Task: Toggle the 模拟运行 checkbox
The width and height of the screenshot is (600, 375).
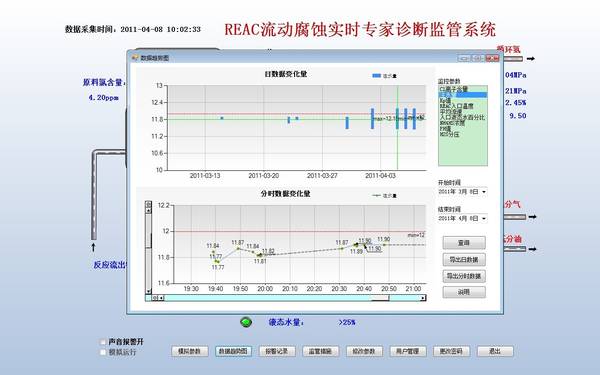Action: coord(103,352)
